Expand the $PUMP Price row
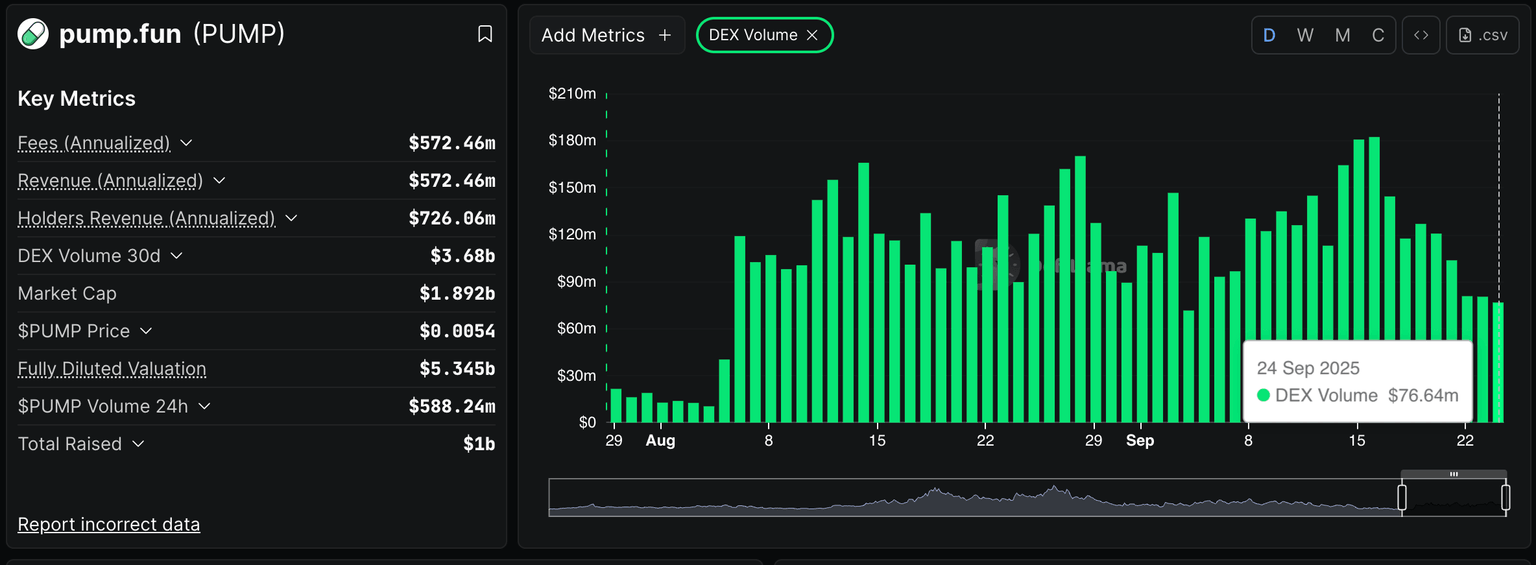 point(146,331)
